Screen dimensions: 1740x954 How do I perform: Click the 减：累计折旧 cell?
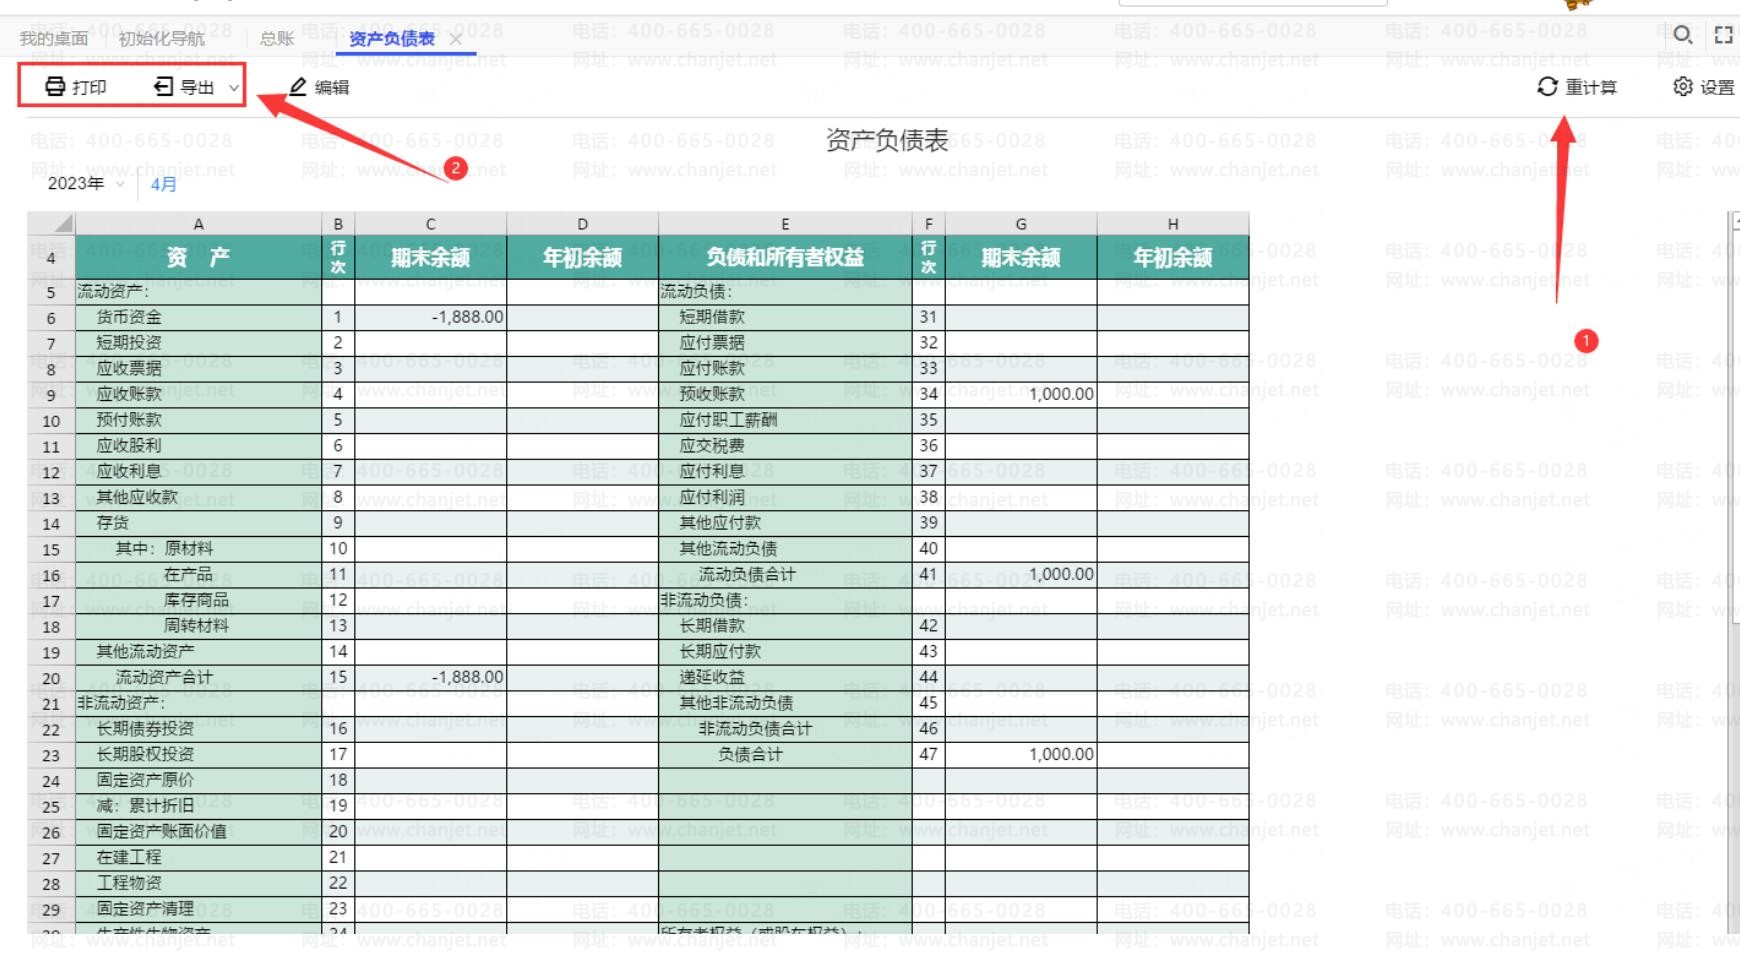(x=198, y=806)
